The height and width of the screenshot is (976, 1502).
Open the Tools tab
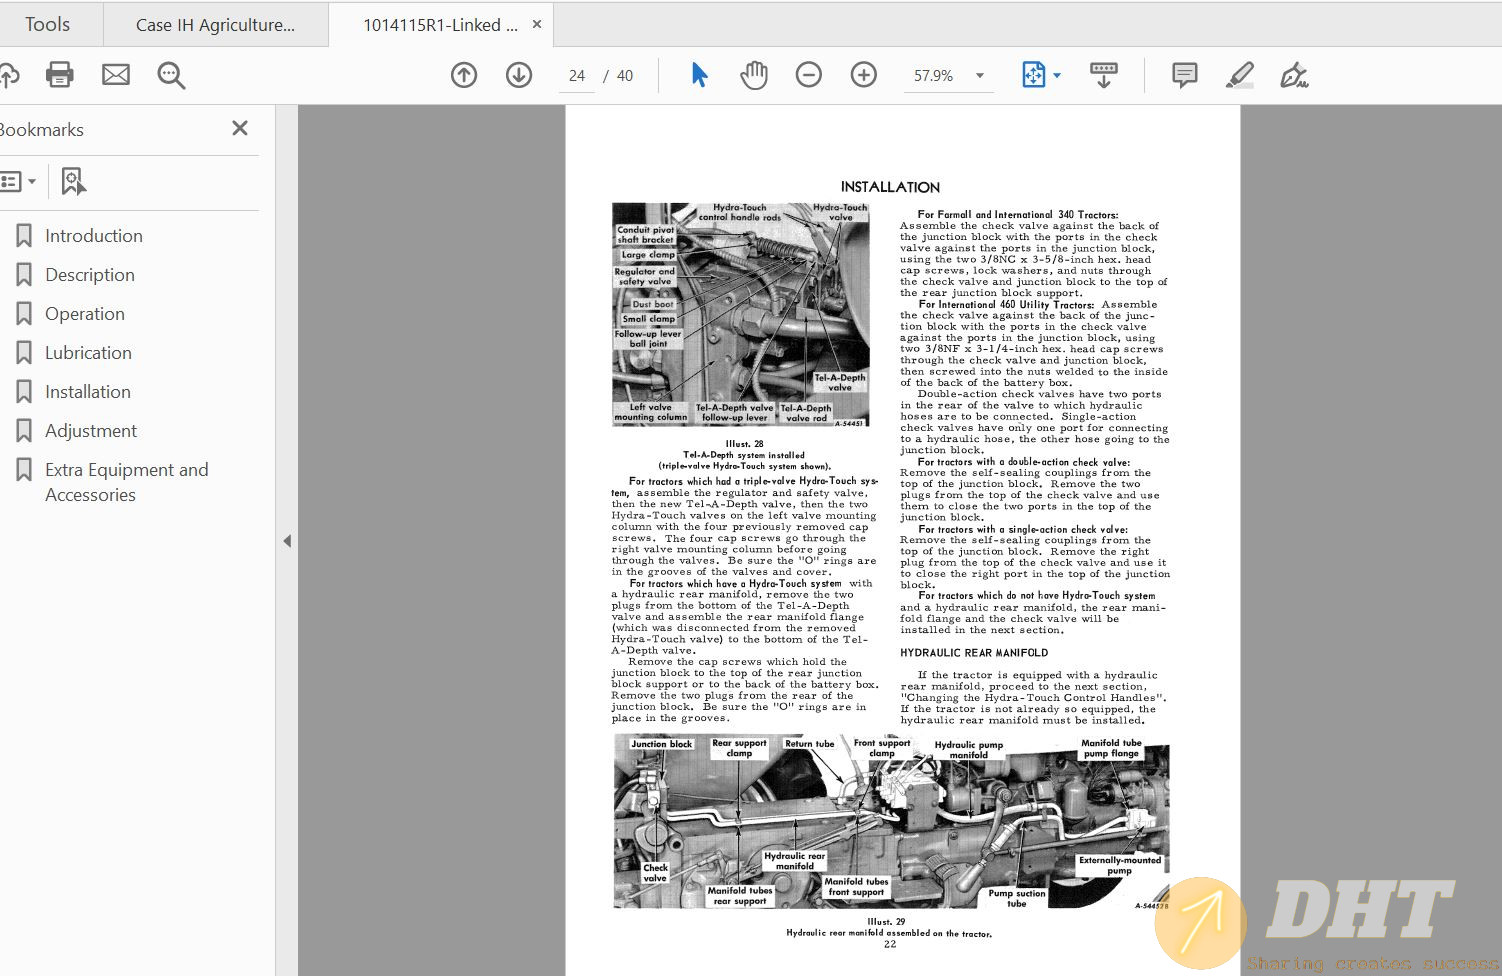[47, 24]
